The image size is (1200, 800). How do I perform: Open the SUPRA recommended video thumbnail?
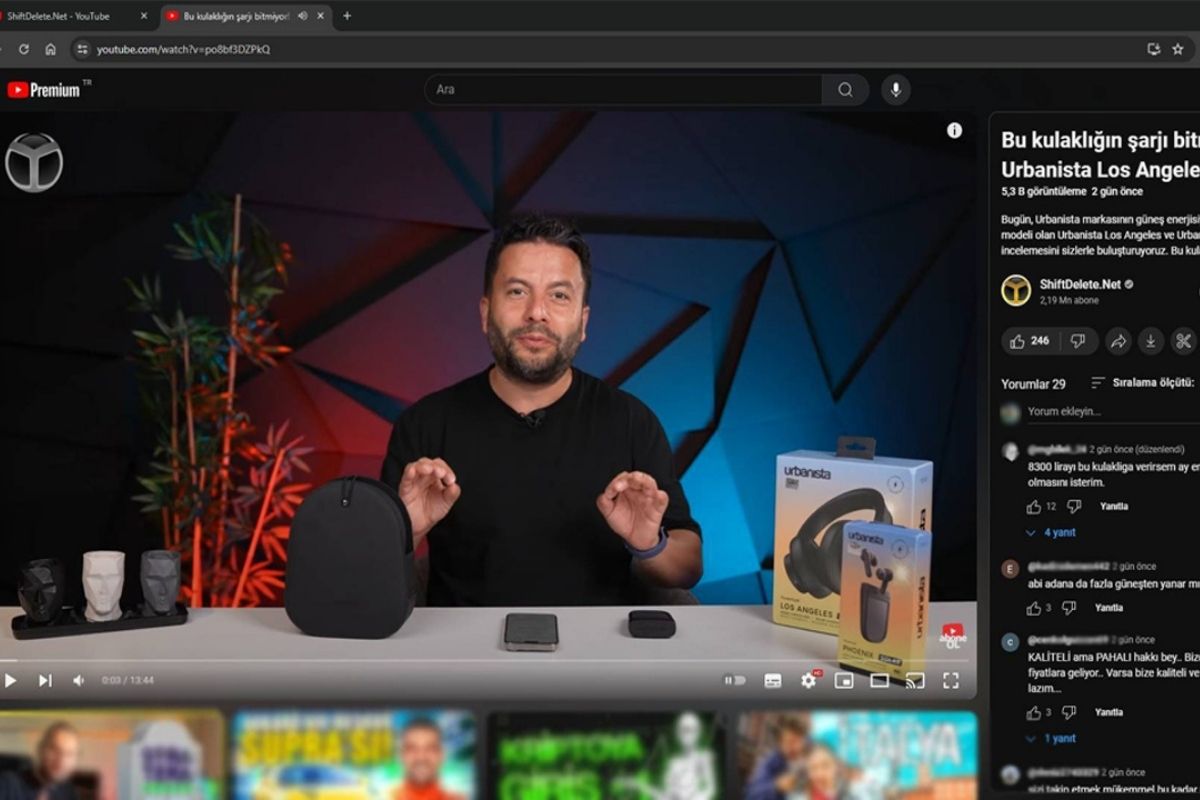point(355,756)
